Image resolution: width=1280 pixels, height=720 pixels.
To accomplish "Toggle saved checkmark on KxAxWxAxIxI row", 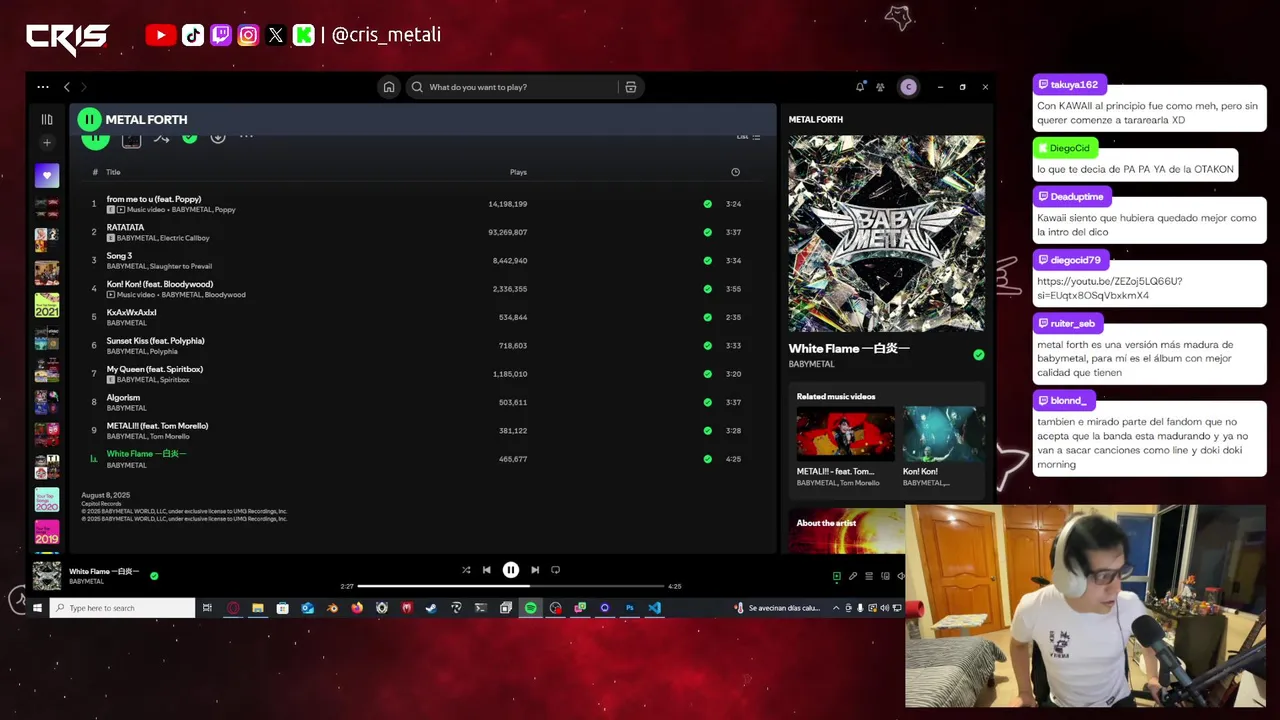I will tap(708, 317).
